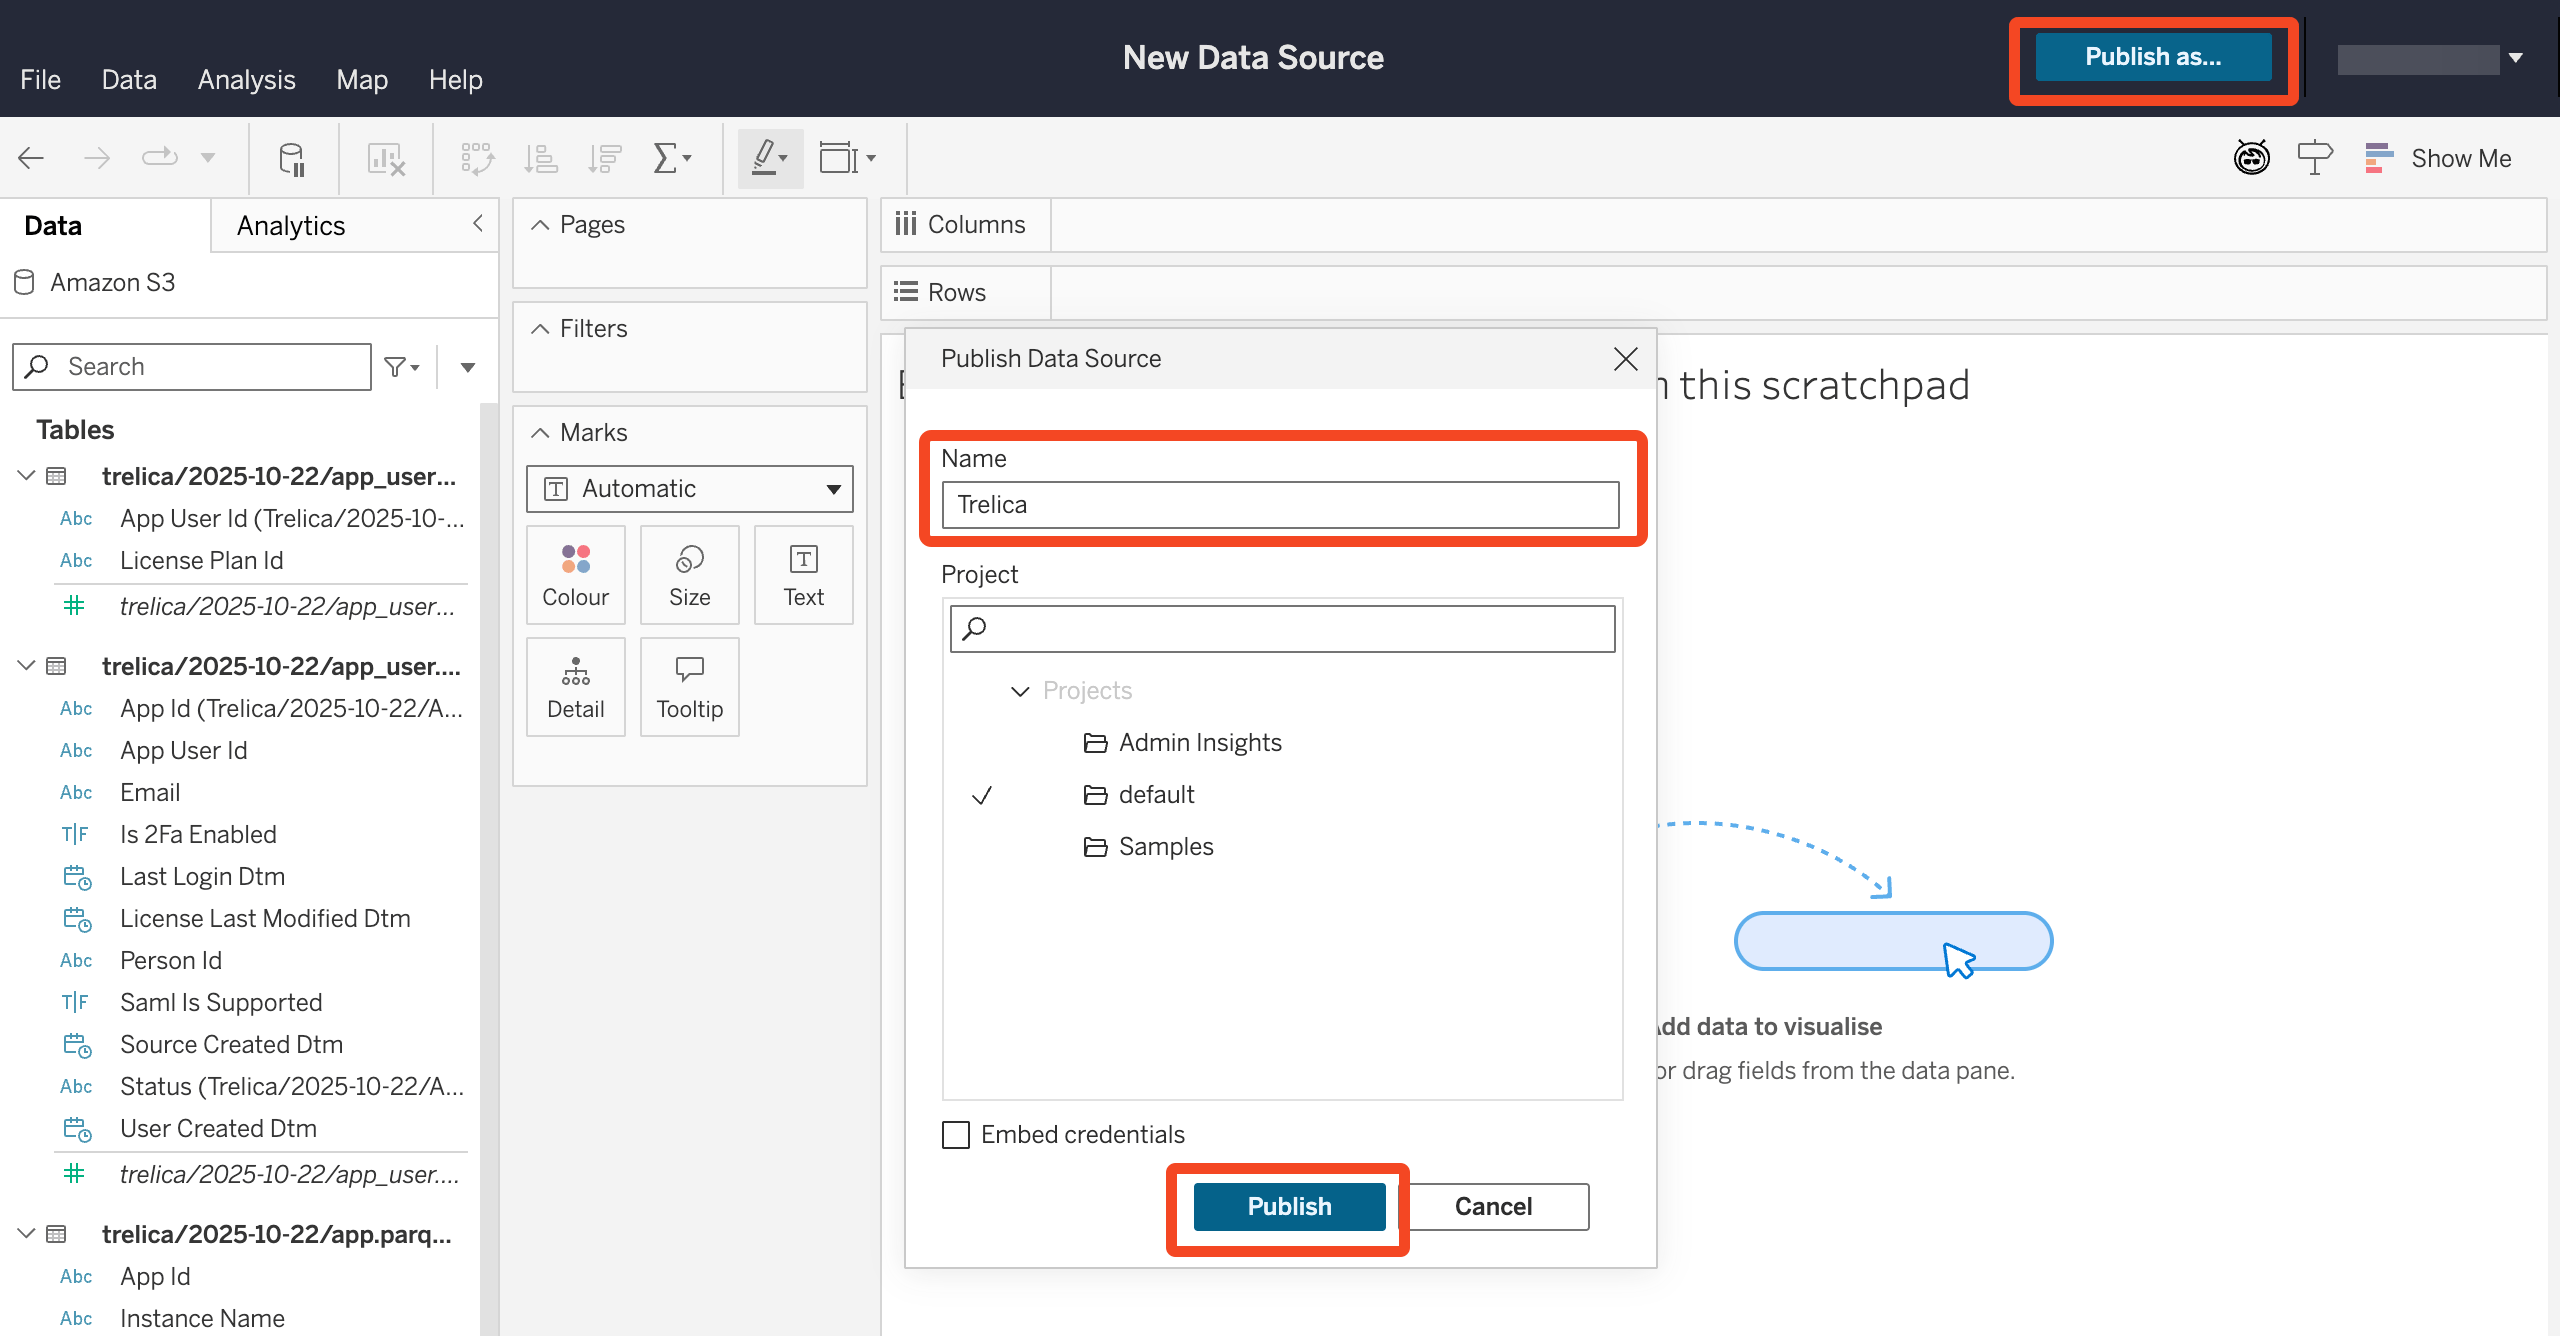Click the Cancel button
The width and height of the screenshot is (2560, 1336).
point(1493,1207)
